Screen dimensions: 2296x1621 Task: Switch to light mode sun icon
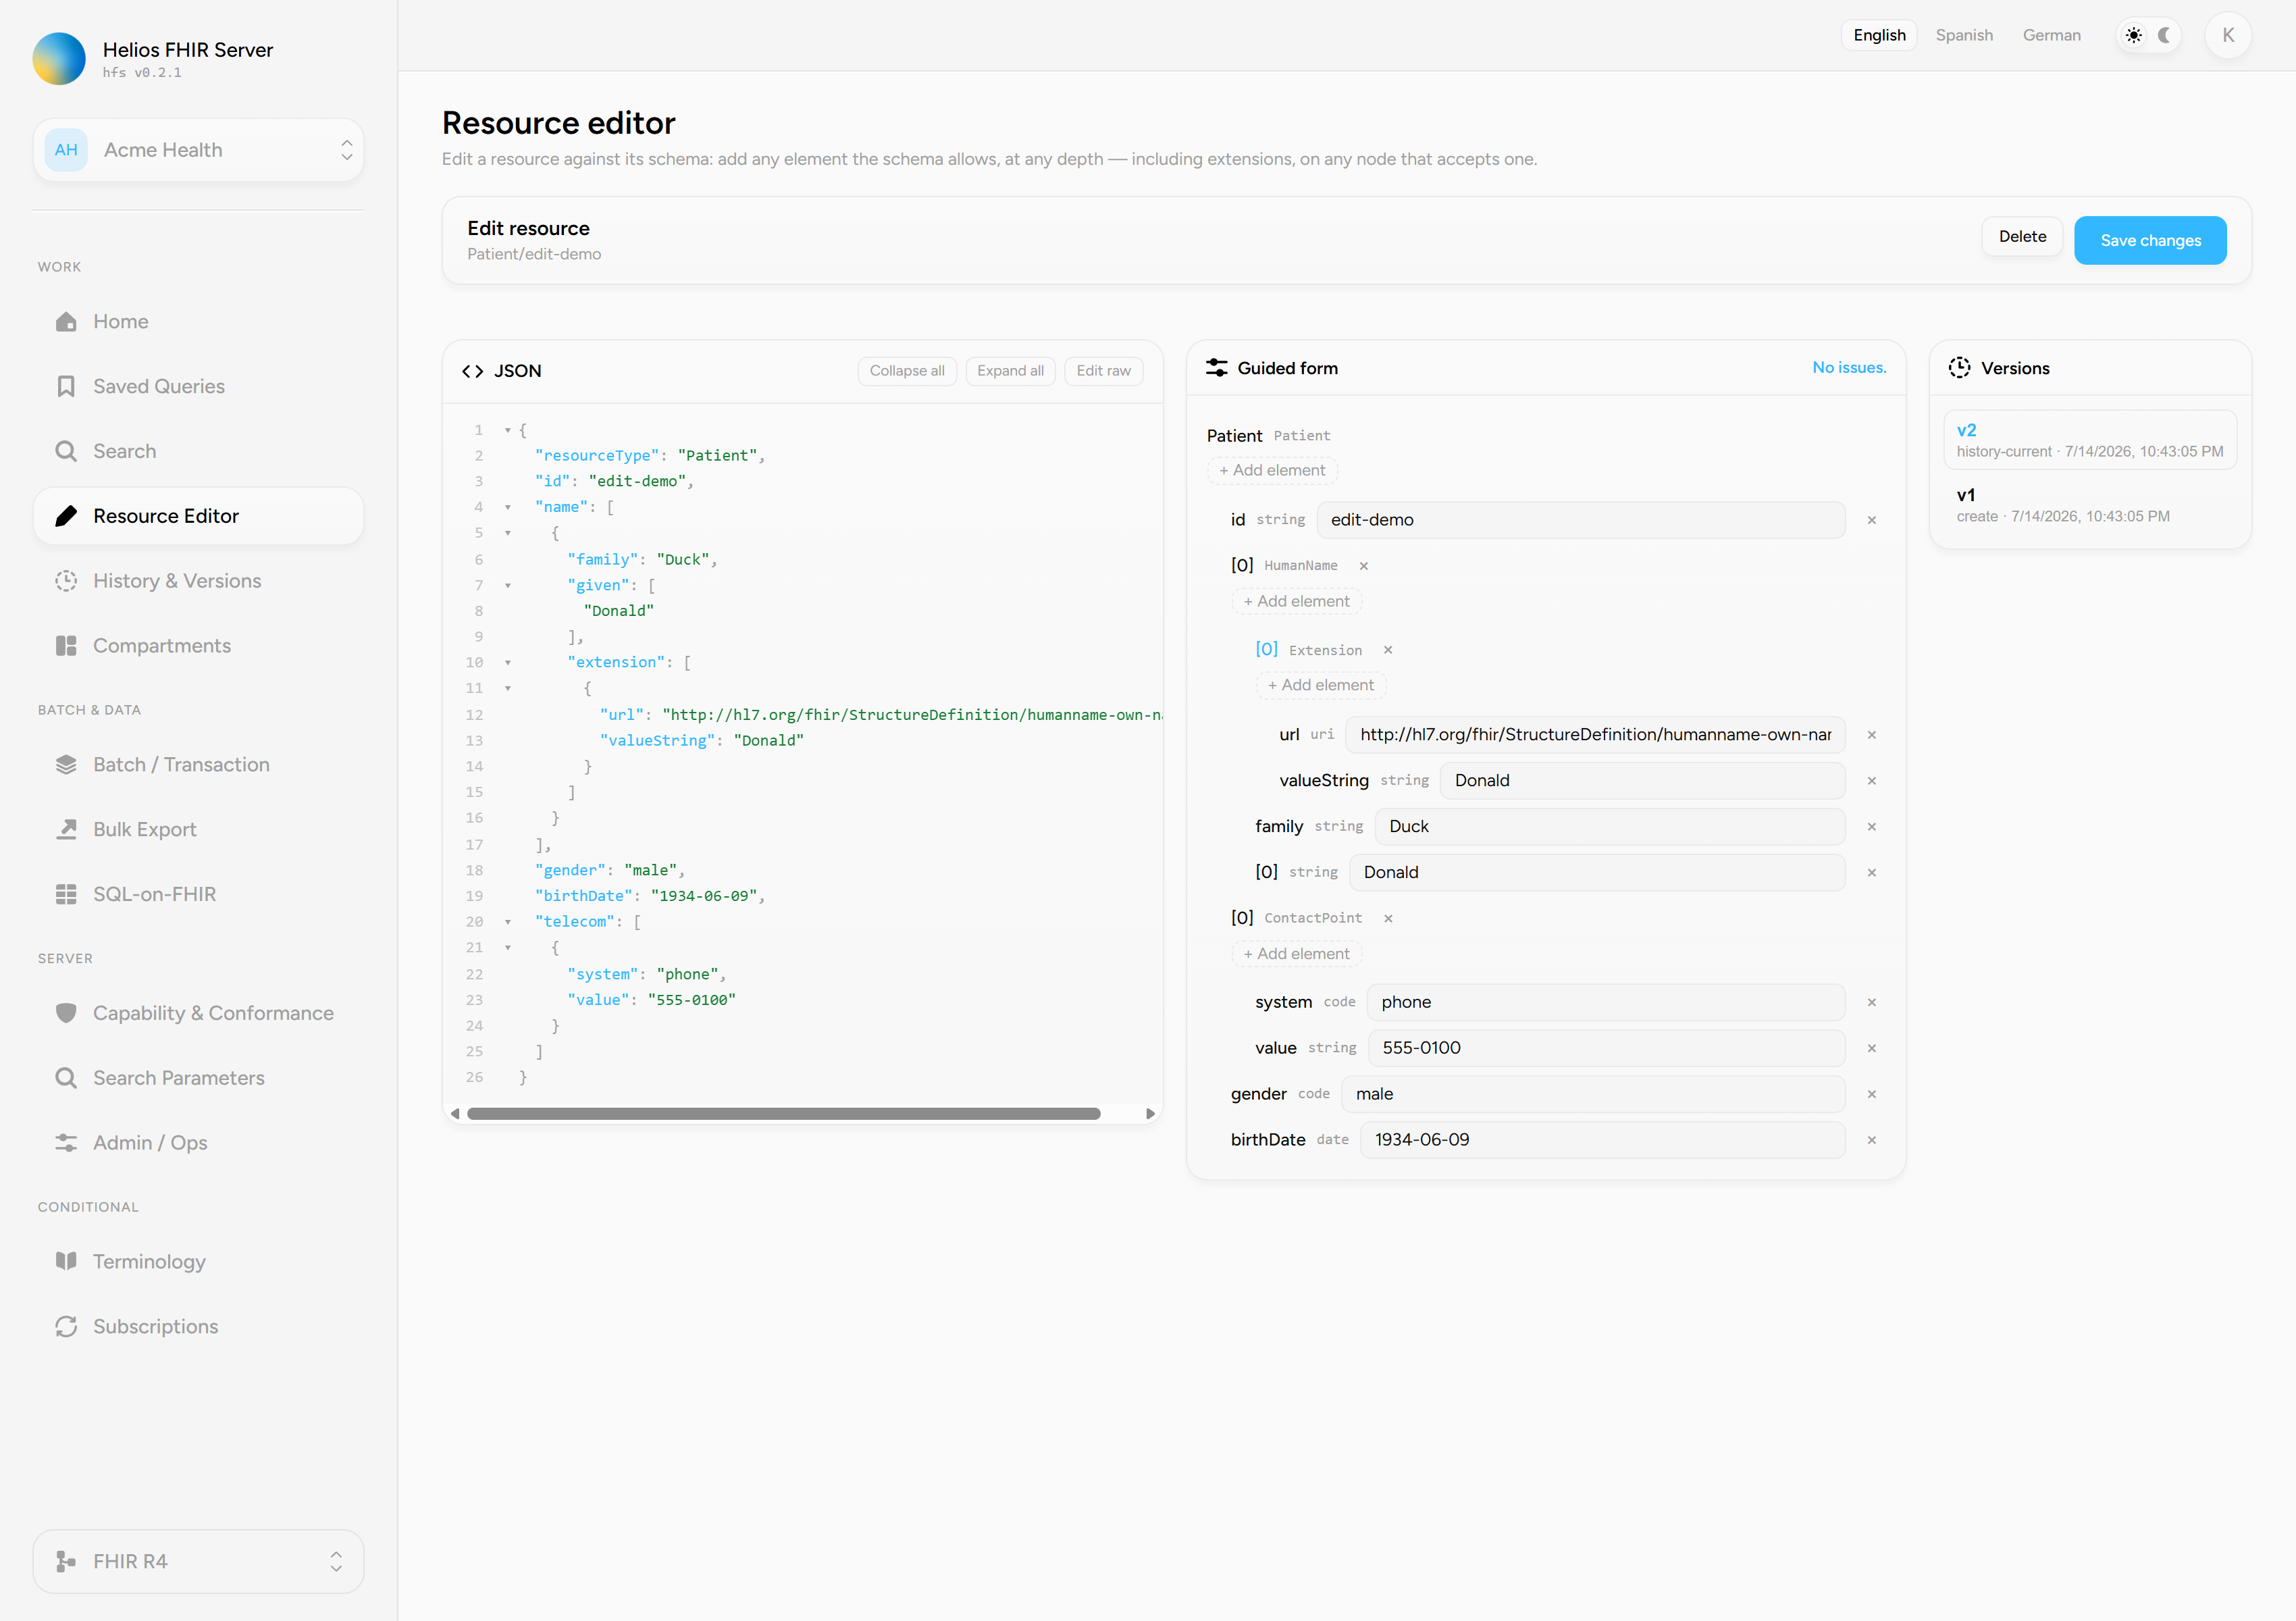pos(2133,35)
